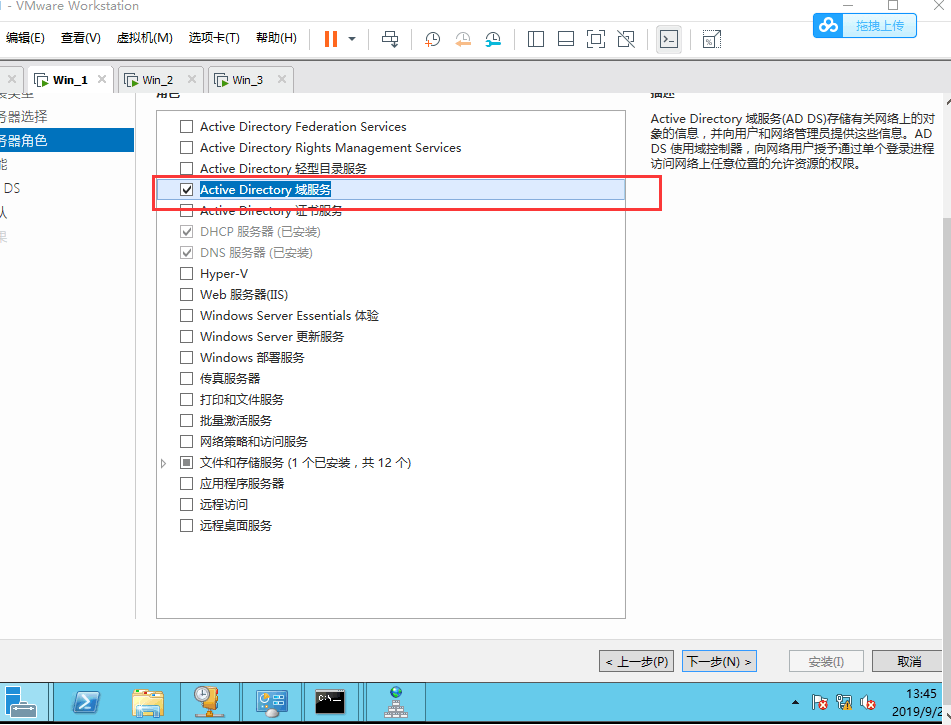951x725 pixels.
Task: Expand 文件和存储服务 tree arrow
Action: [x=164, y=463]
